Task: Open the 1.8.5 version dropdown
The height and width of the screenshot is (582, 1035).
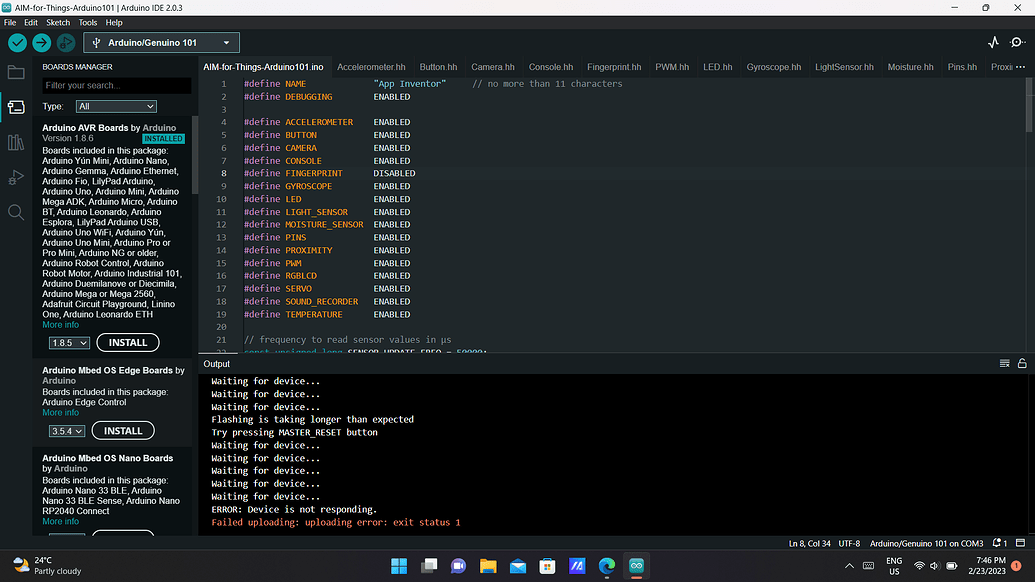Action: [x=69, y=342]
